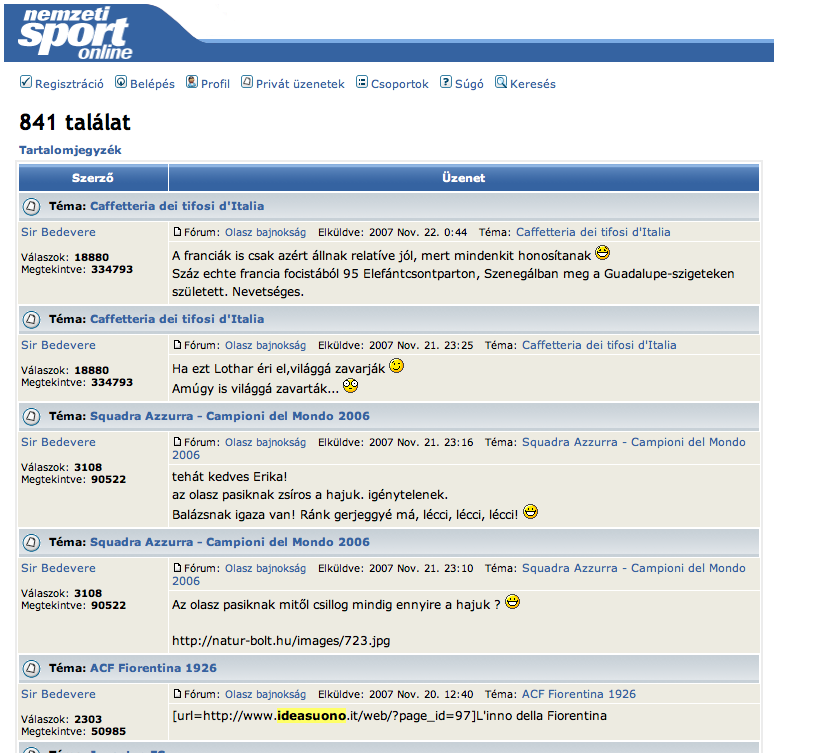
Task: Click the post icon of the Nov. 22. 0:44 message
Action: coord(178,232)
